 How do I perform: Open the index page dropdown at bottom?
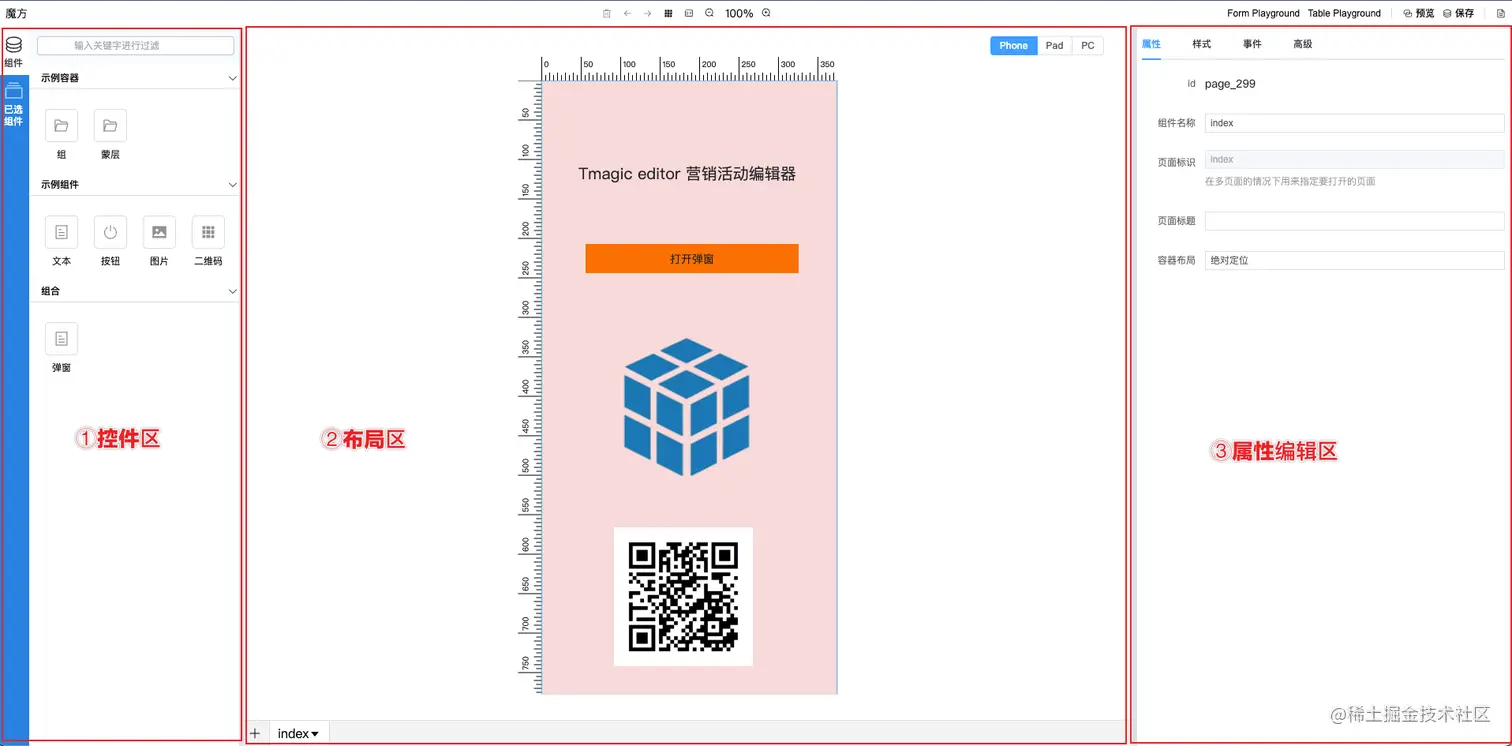[x=298, y=733]
